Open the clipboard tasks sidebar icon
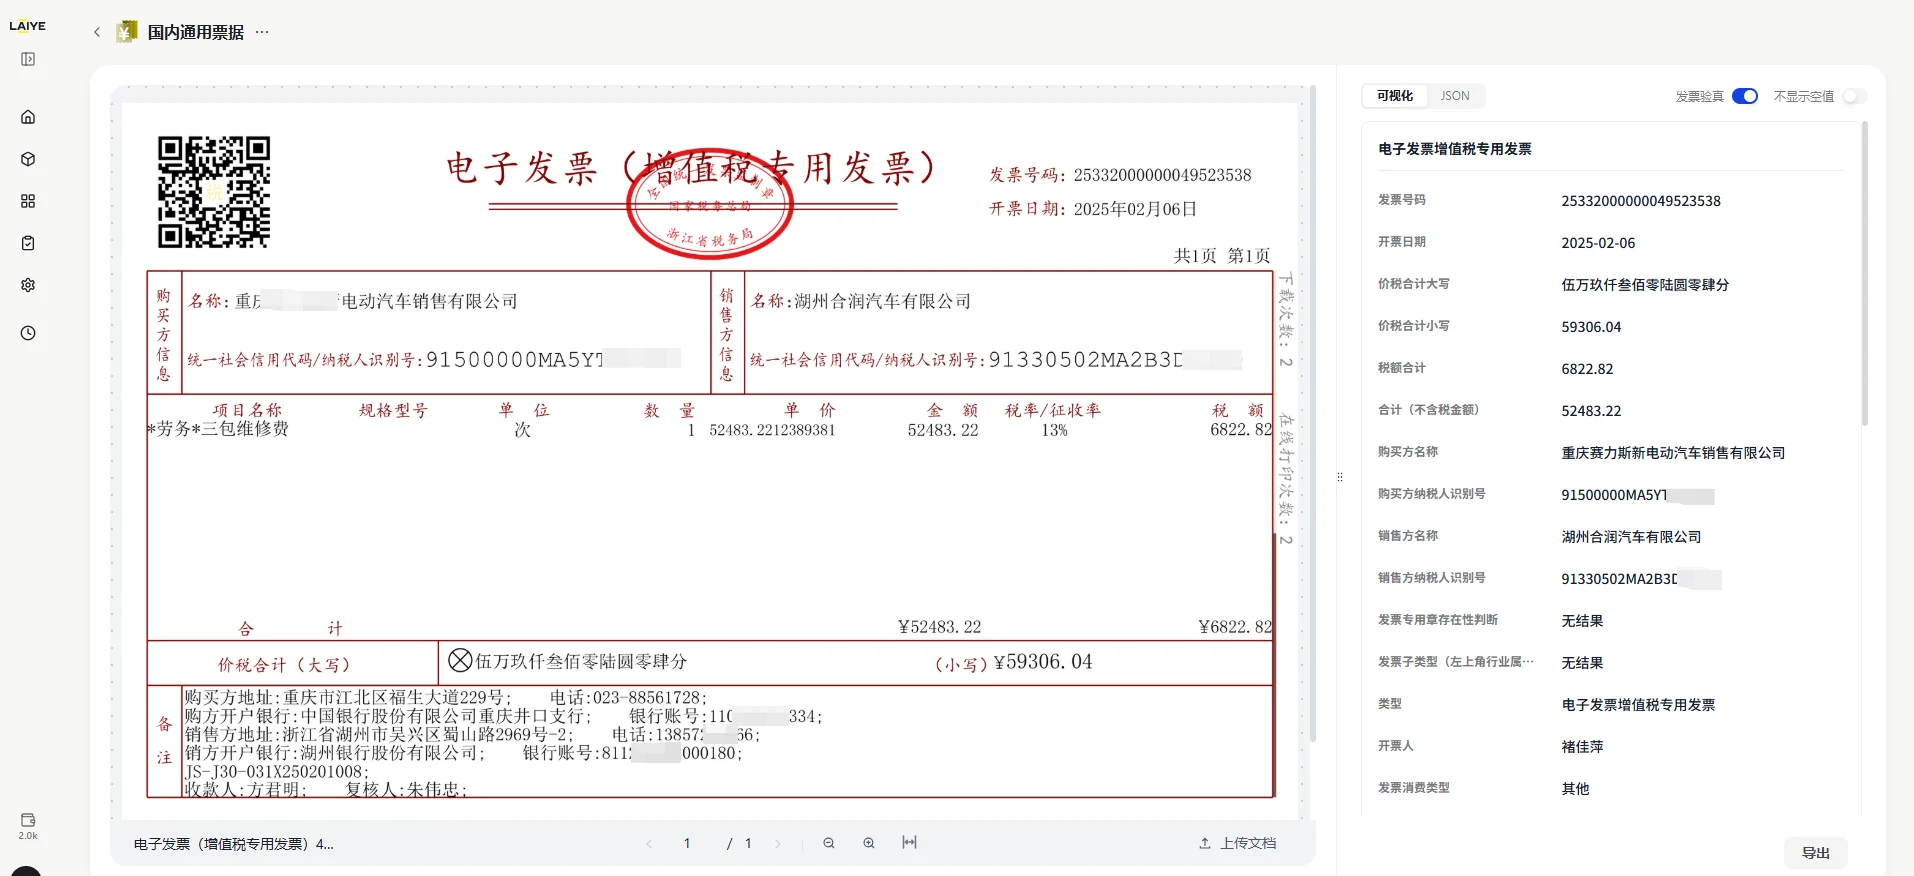Screen dimensions: 1914x876 28,243
